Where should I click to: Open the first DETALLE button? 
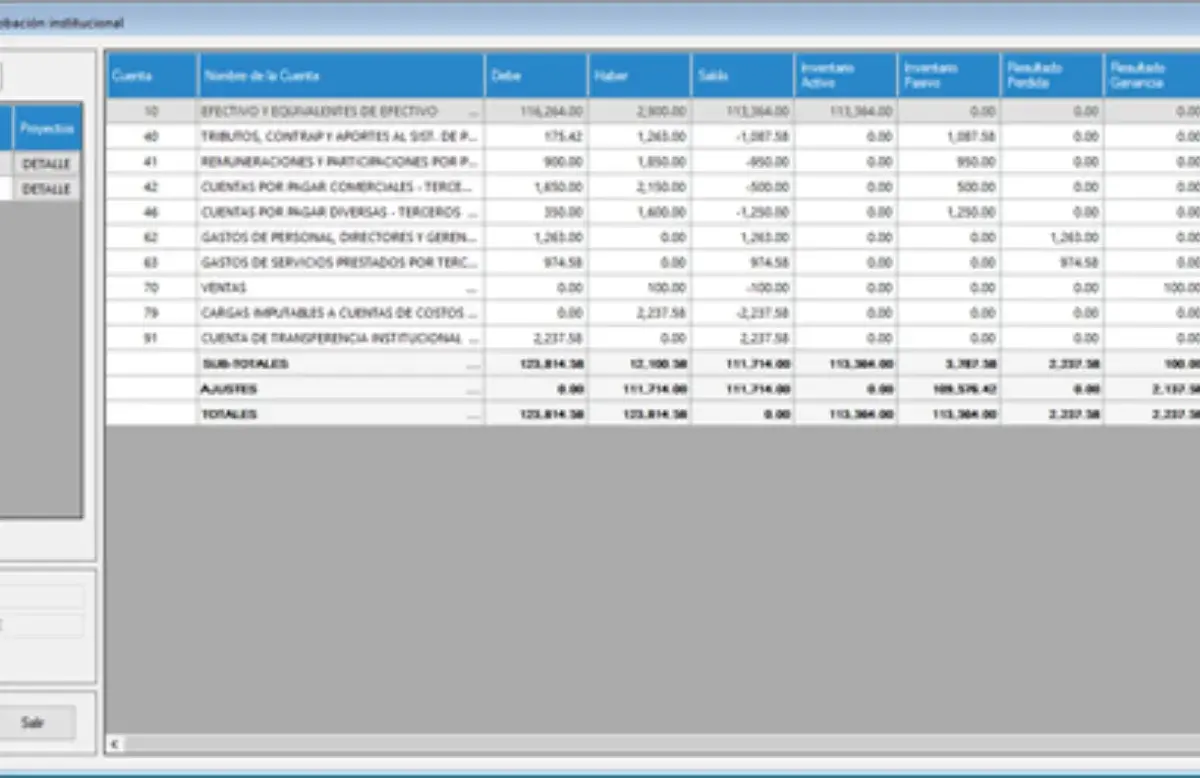tap(47, 163)
